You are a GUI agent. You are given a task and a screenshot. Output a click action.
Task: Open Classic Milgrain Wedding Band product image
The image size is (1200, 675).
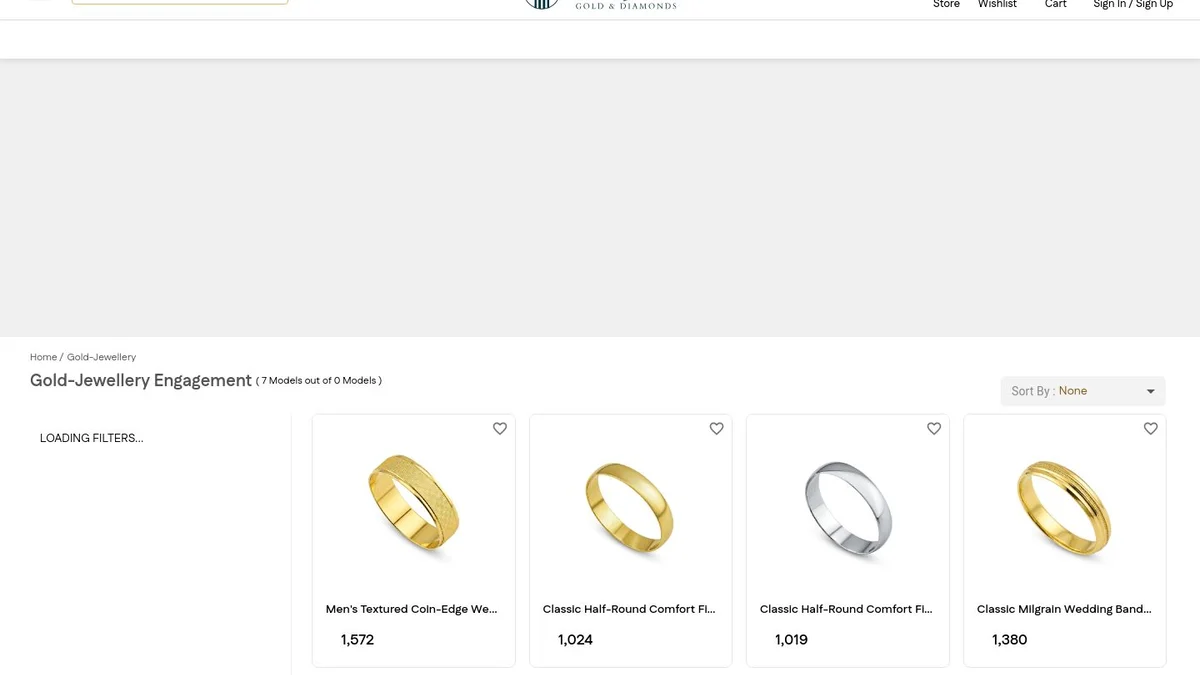click(x=1064, y=507)
